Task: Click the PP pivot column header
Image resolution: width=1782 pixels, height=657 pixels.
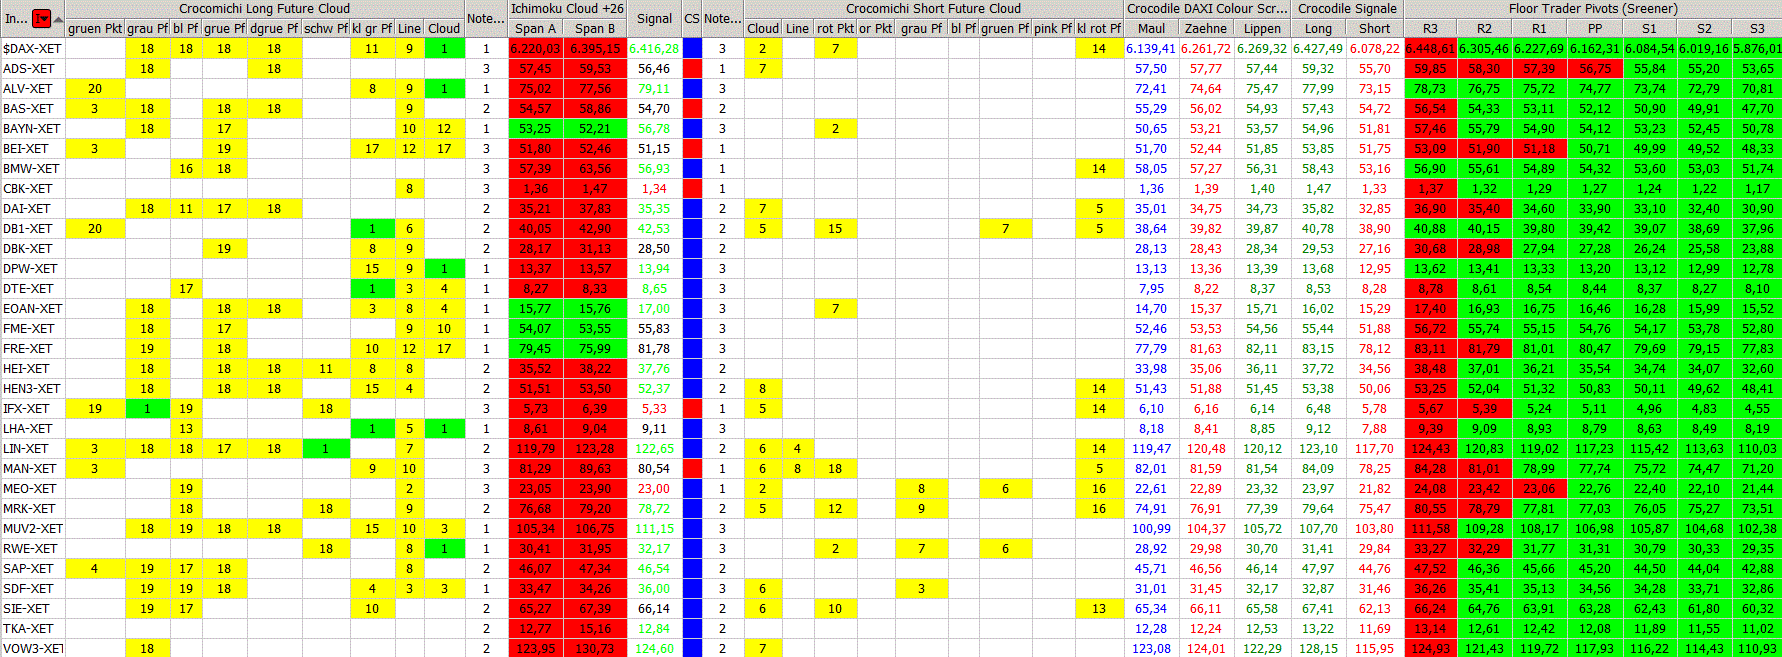Action: 1594,28
